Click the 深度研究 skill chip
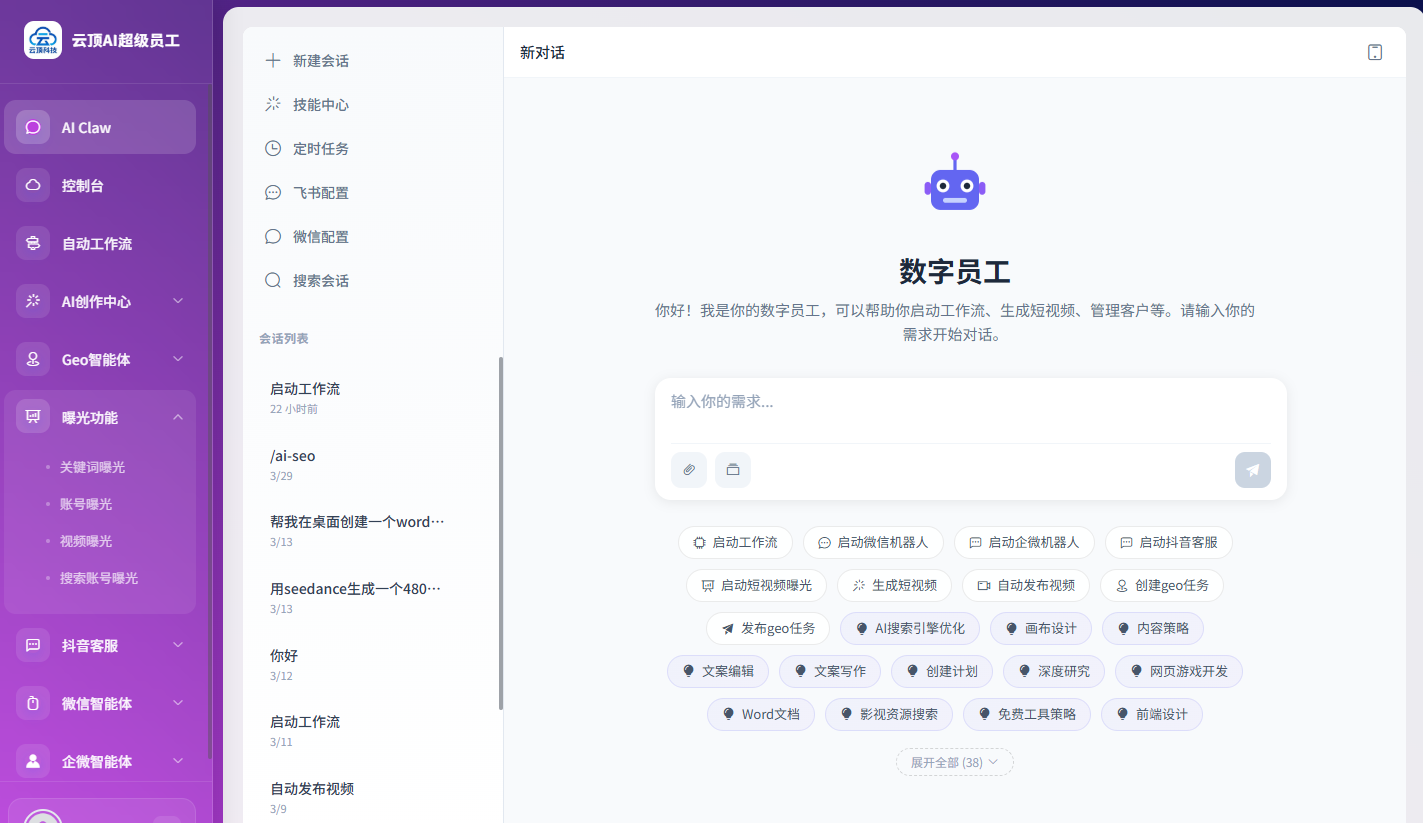1423x823 pixels. [1054, 671]
